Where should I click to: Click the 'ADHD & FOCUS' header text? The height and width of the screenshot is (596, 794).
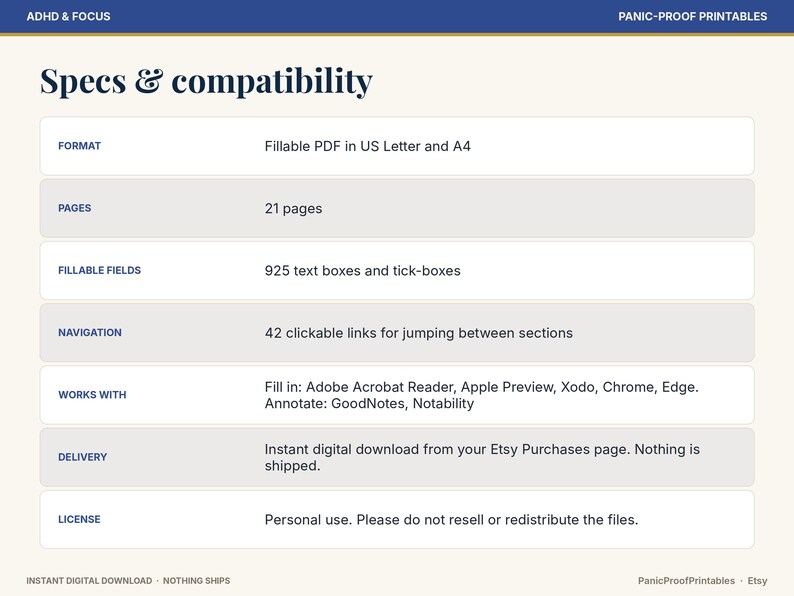68,16
